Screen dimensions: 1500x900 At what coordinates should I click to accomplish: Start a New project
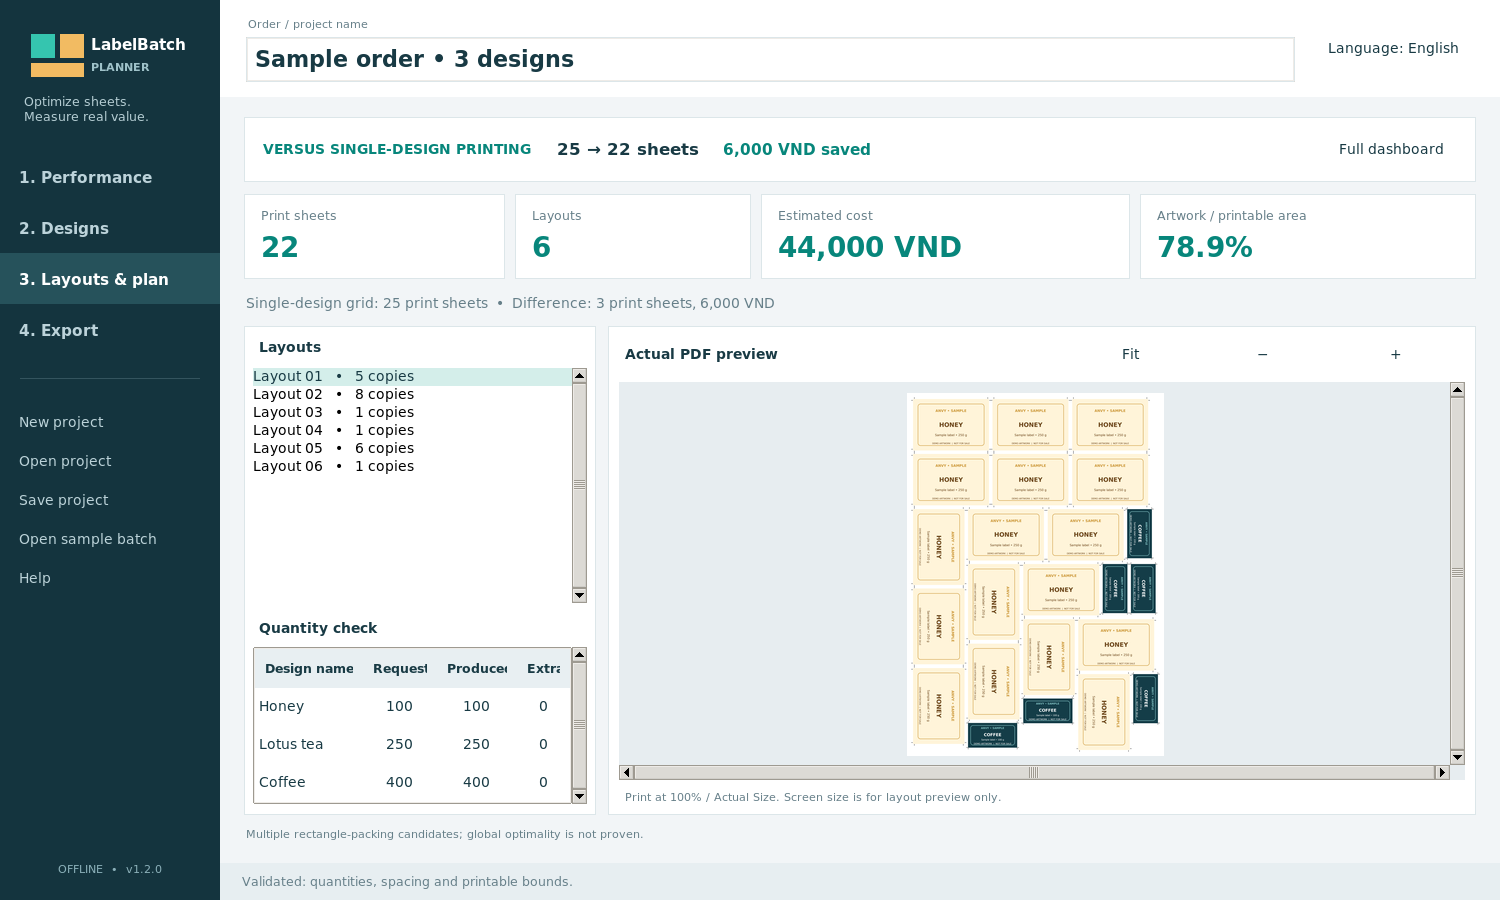pos(61,422)
